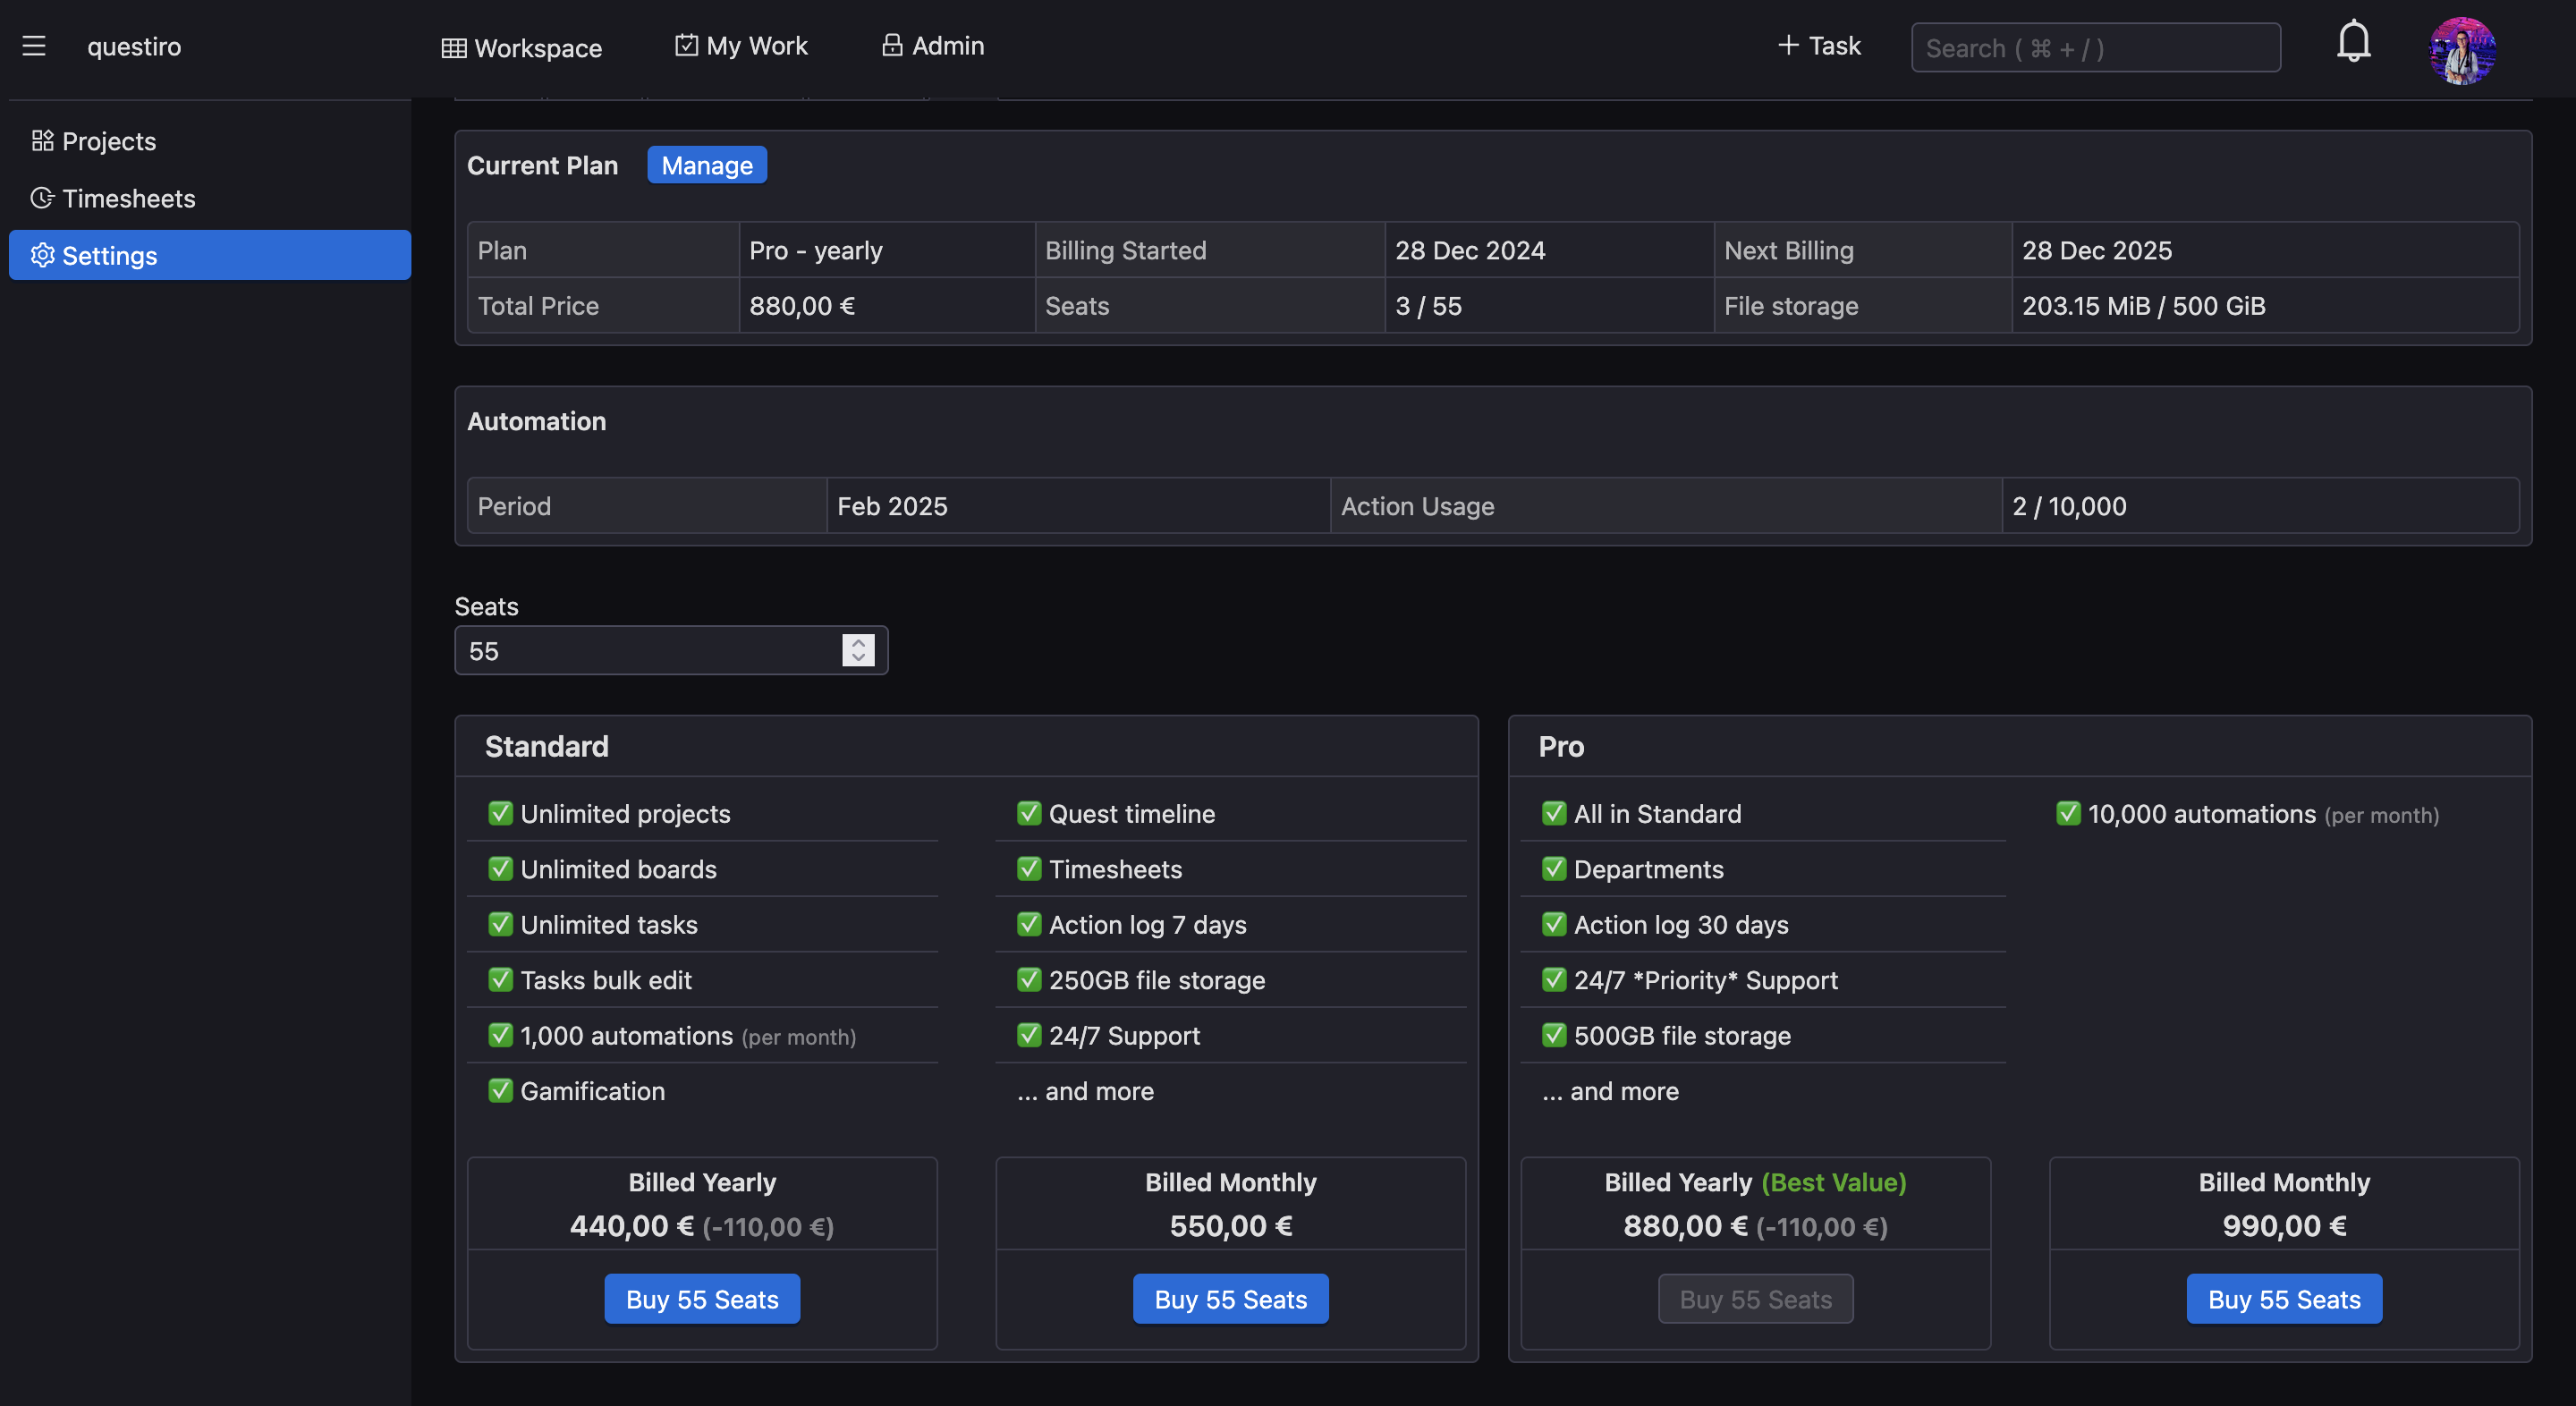Click the Workspace grid icon

(x=454, y=48)
